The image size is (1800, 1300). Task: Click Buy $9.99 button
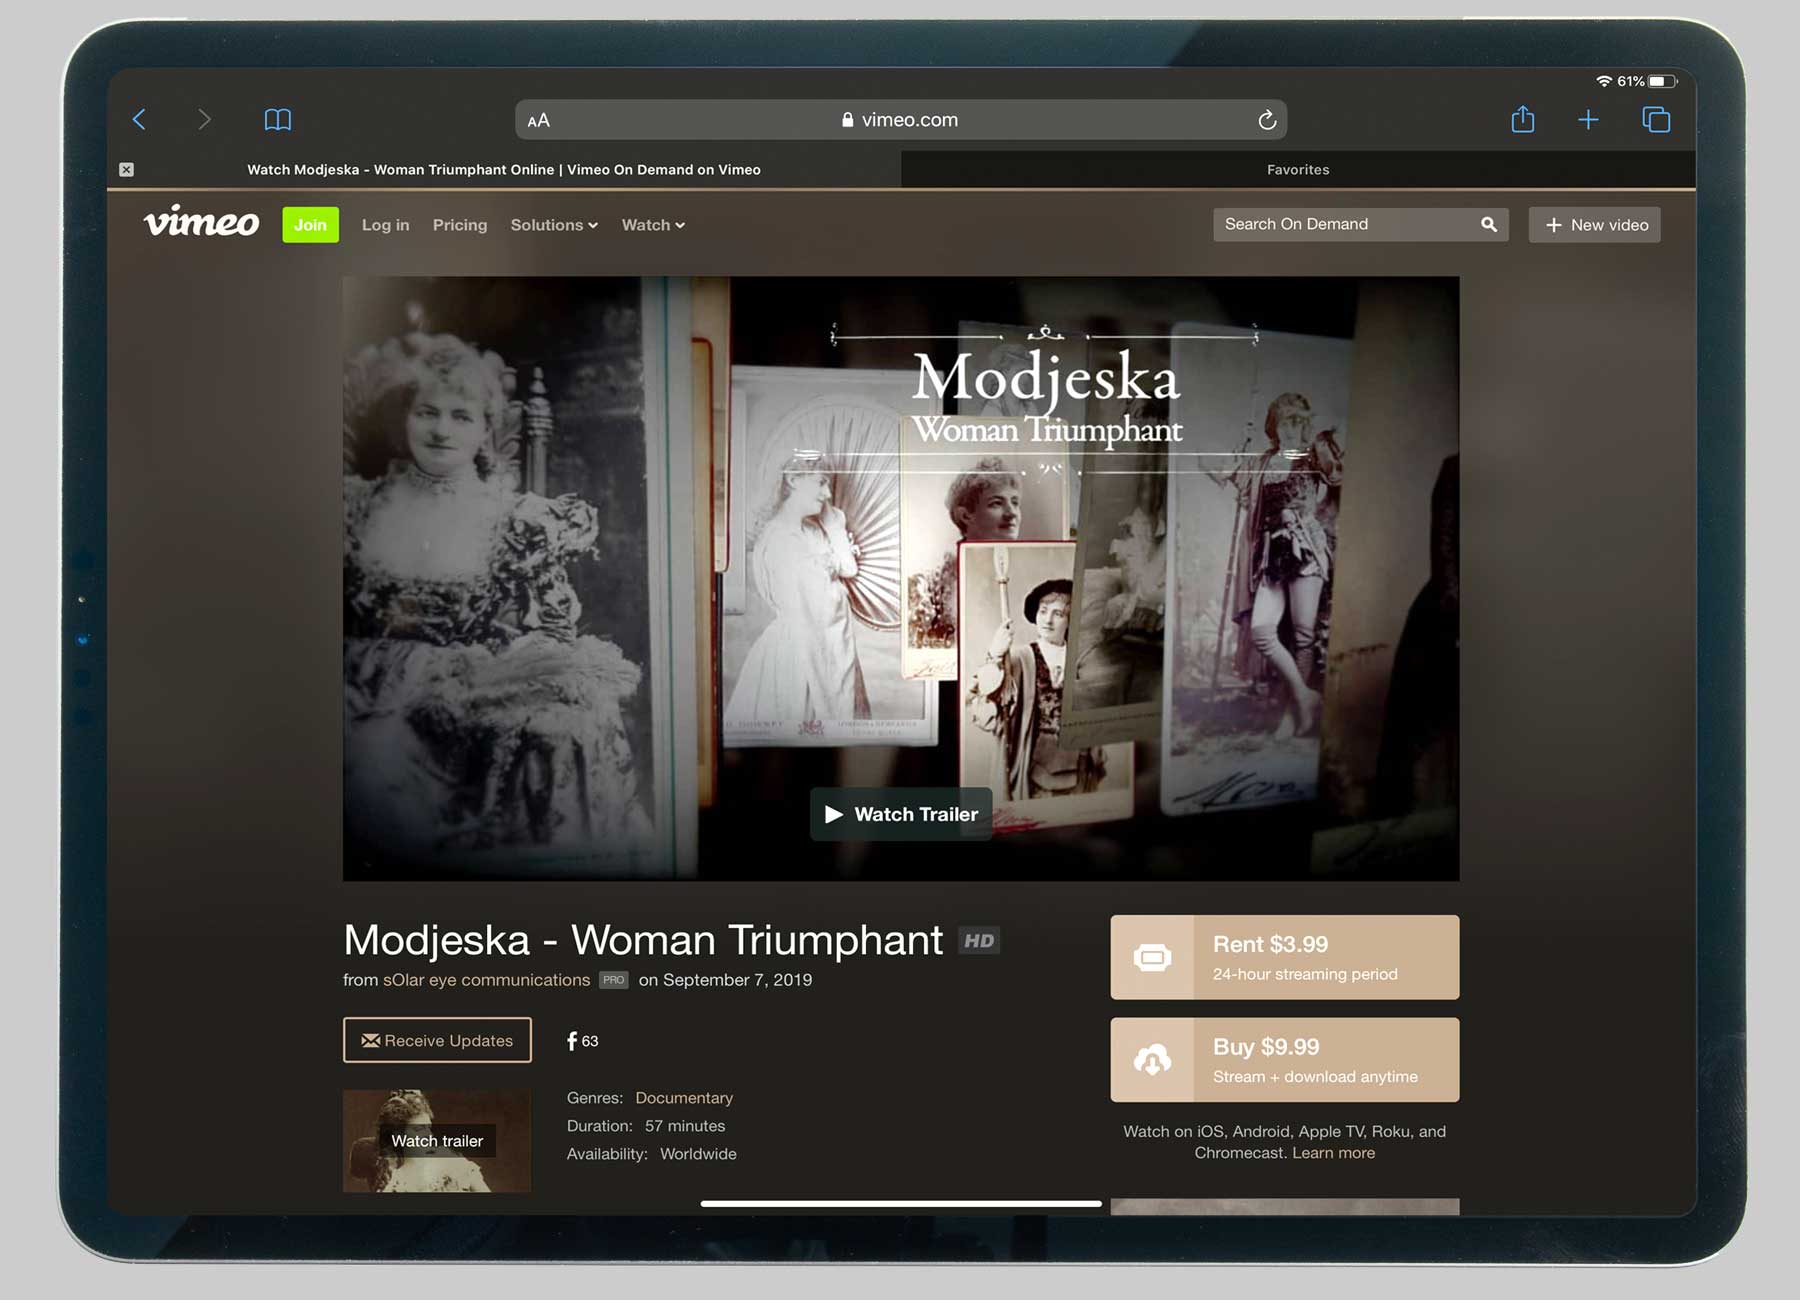coord(1284,1060)
